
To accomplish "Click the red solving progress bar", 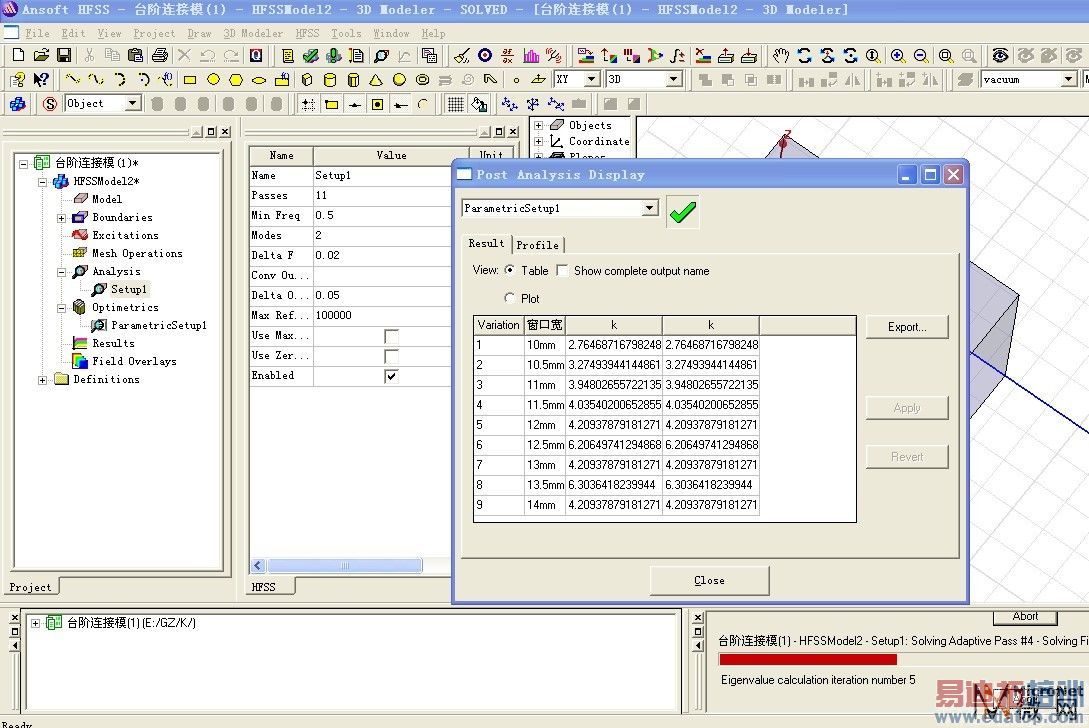I will coord(808,659).
